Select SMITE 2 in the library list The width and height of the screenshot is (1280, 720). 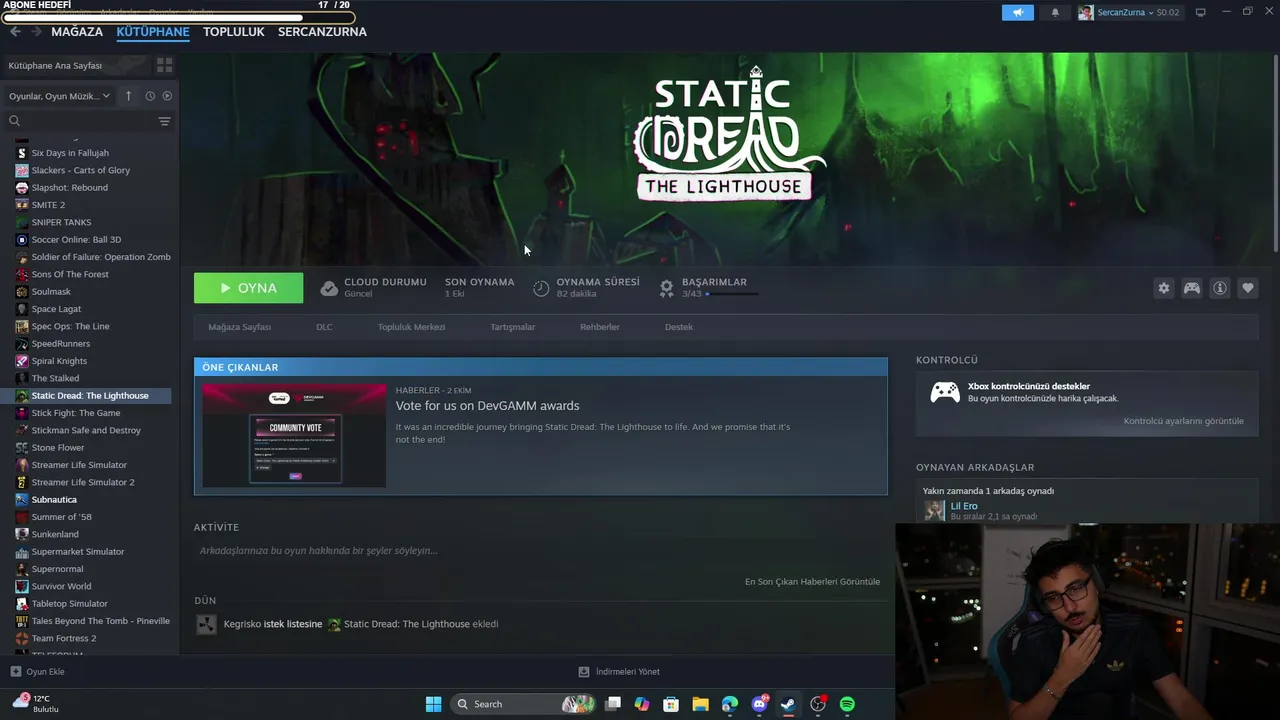[x=48, y=205]
